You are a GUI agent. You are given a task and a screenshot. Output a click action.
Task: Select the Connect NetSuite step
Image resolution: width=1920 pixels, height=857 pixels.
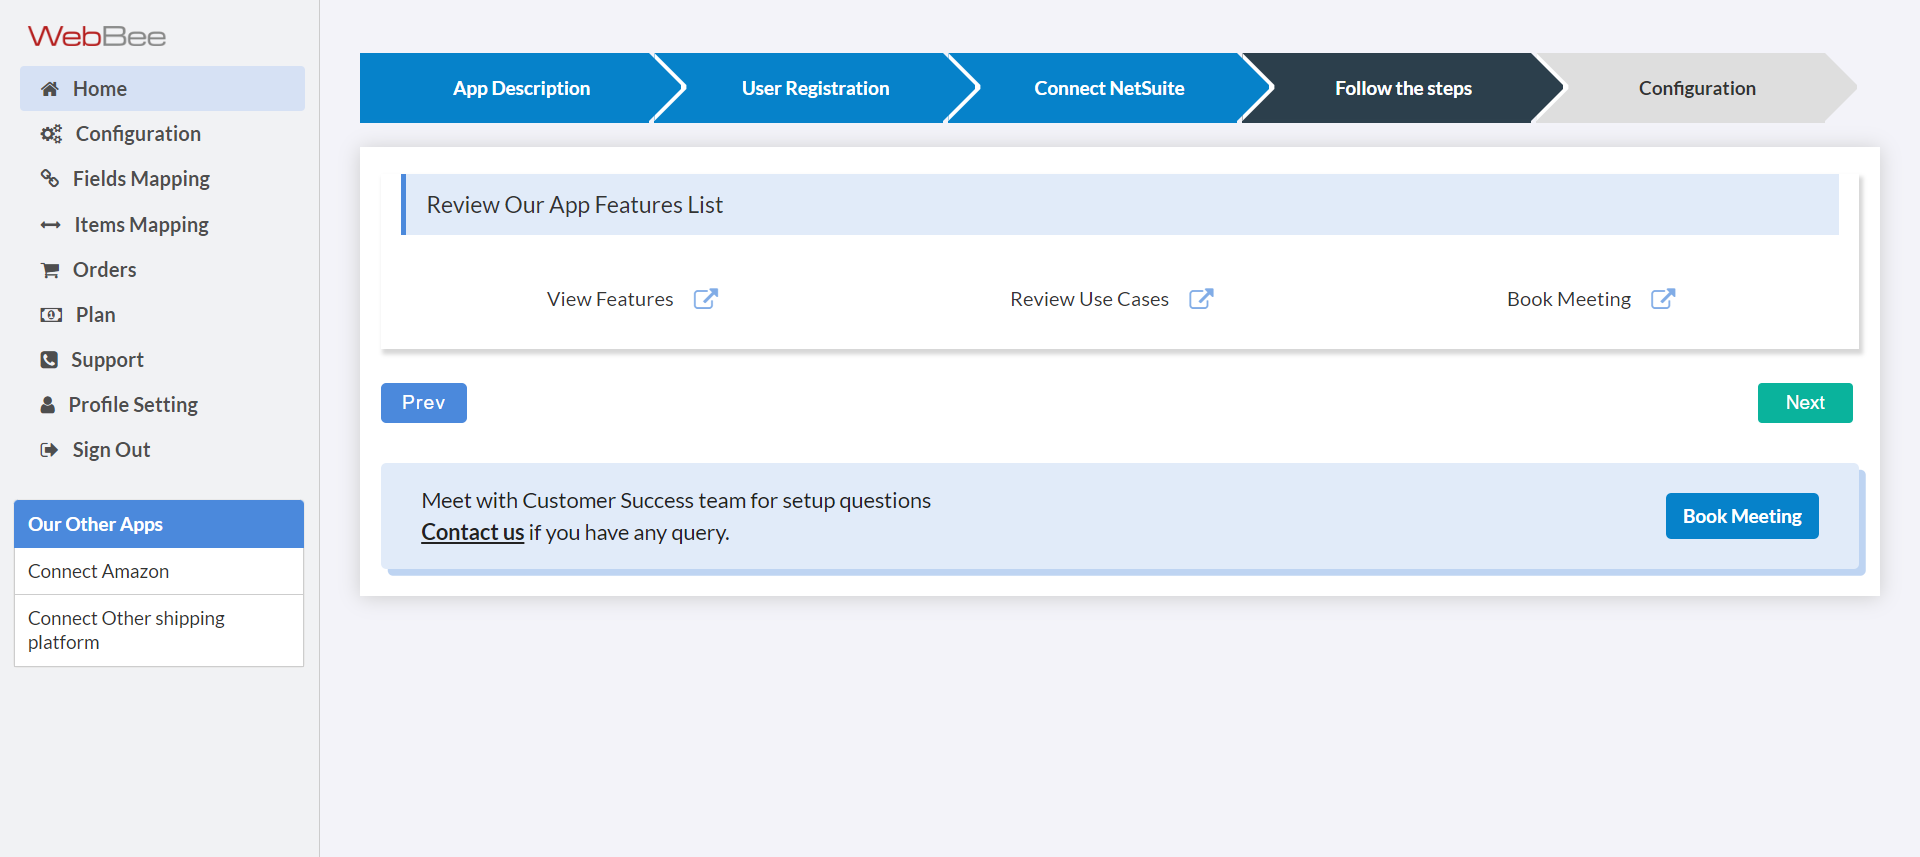[1109, 89]
